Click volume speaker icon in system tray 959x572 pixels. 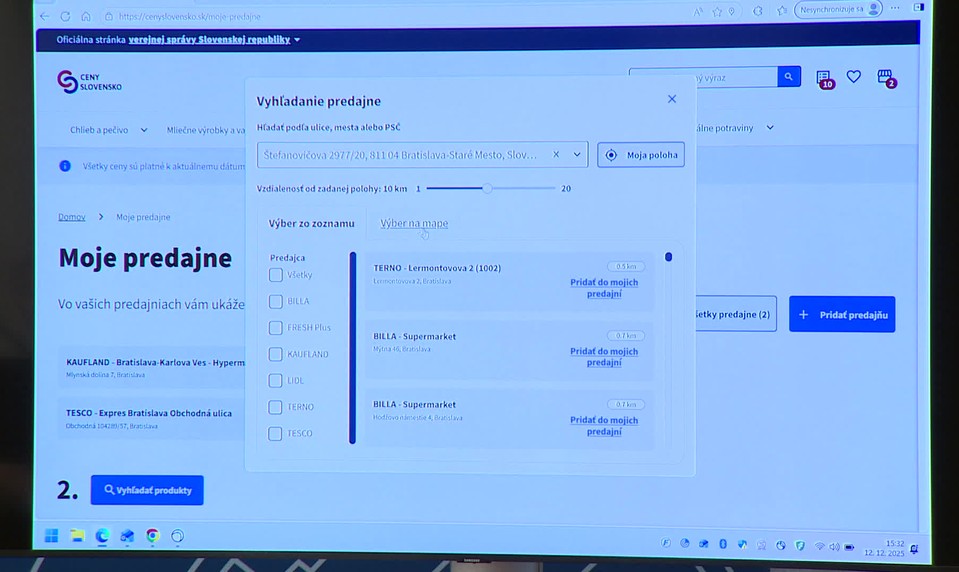834,546
